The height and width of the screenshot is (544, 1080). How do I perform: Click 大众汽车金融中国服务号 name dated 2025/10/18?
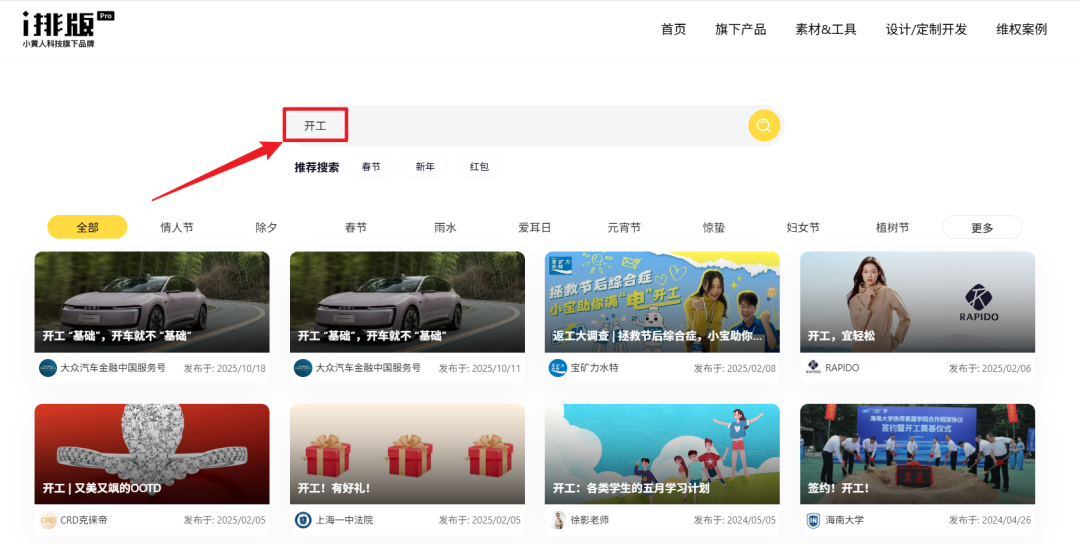coord(114,368)
